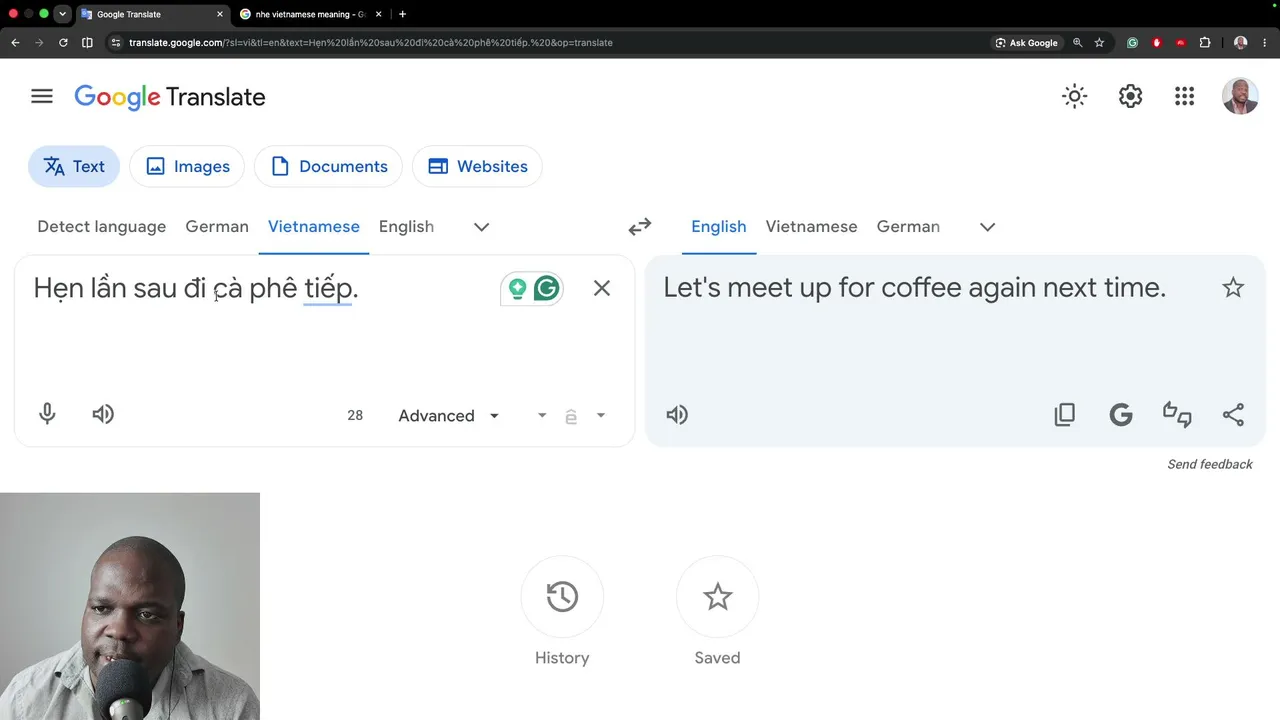Screen dimensions: 1280x720
Task: Choose Detect language as source
Action: pyautogui.click(x=101, y=226)
